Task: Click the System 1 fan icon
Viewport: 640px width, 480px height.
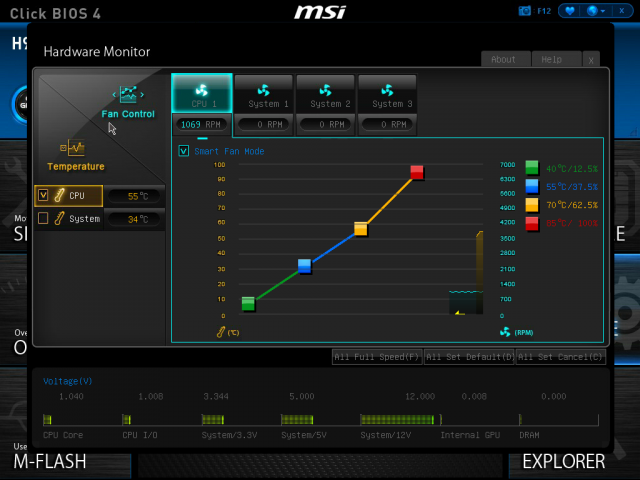Action: pos(264,90)
